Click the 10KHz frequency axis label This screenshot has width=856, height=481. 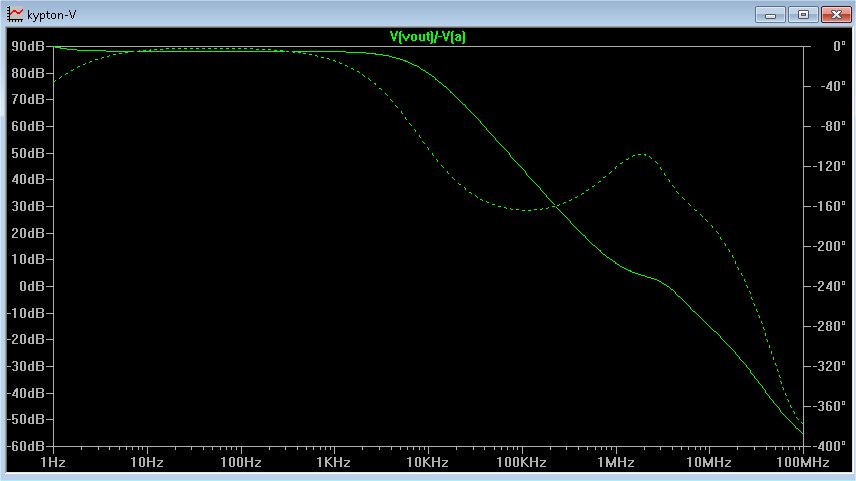(x=427, y=462)
